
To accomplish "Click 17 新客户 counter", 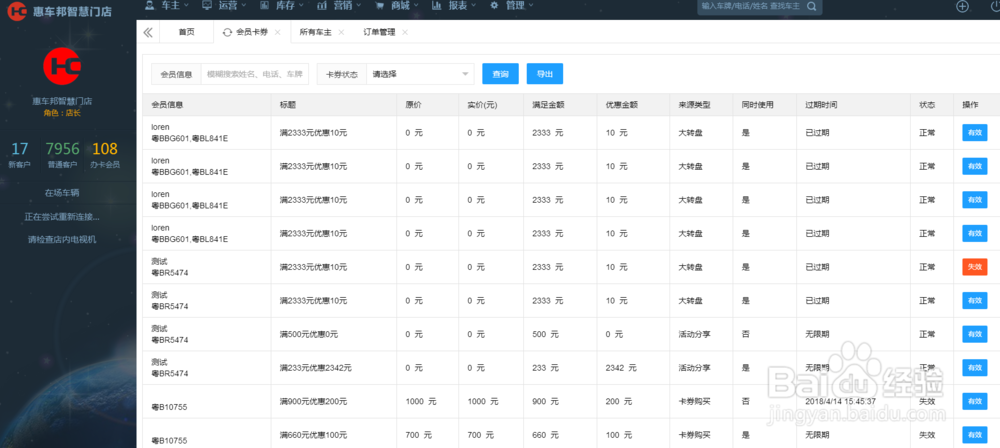I will coord(20,155).
